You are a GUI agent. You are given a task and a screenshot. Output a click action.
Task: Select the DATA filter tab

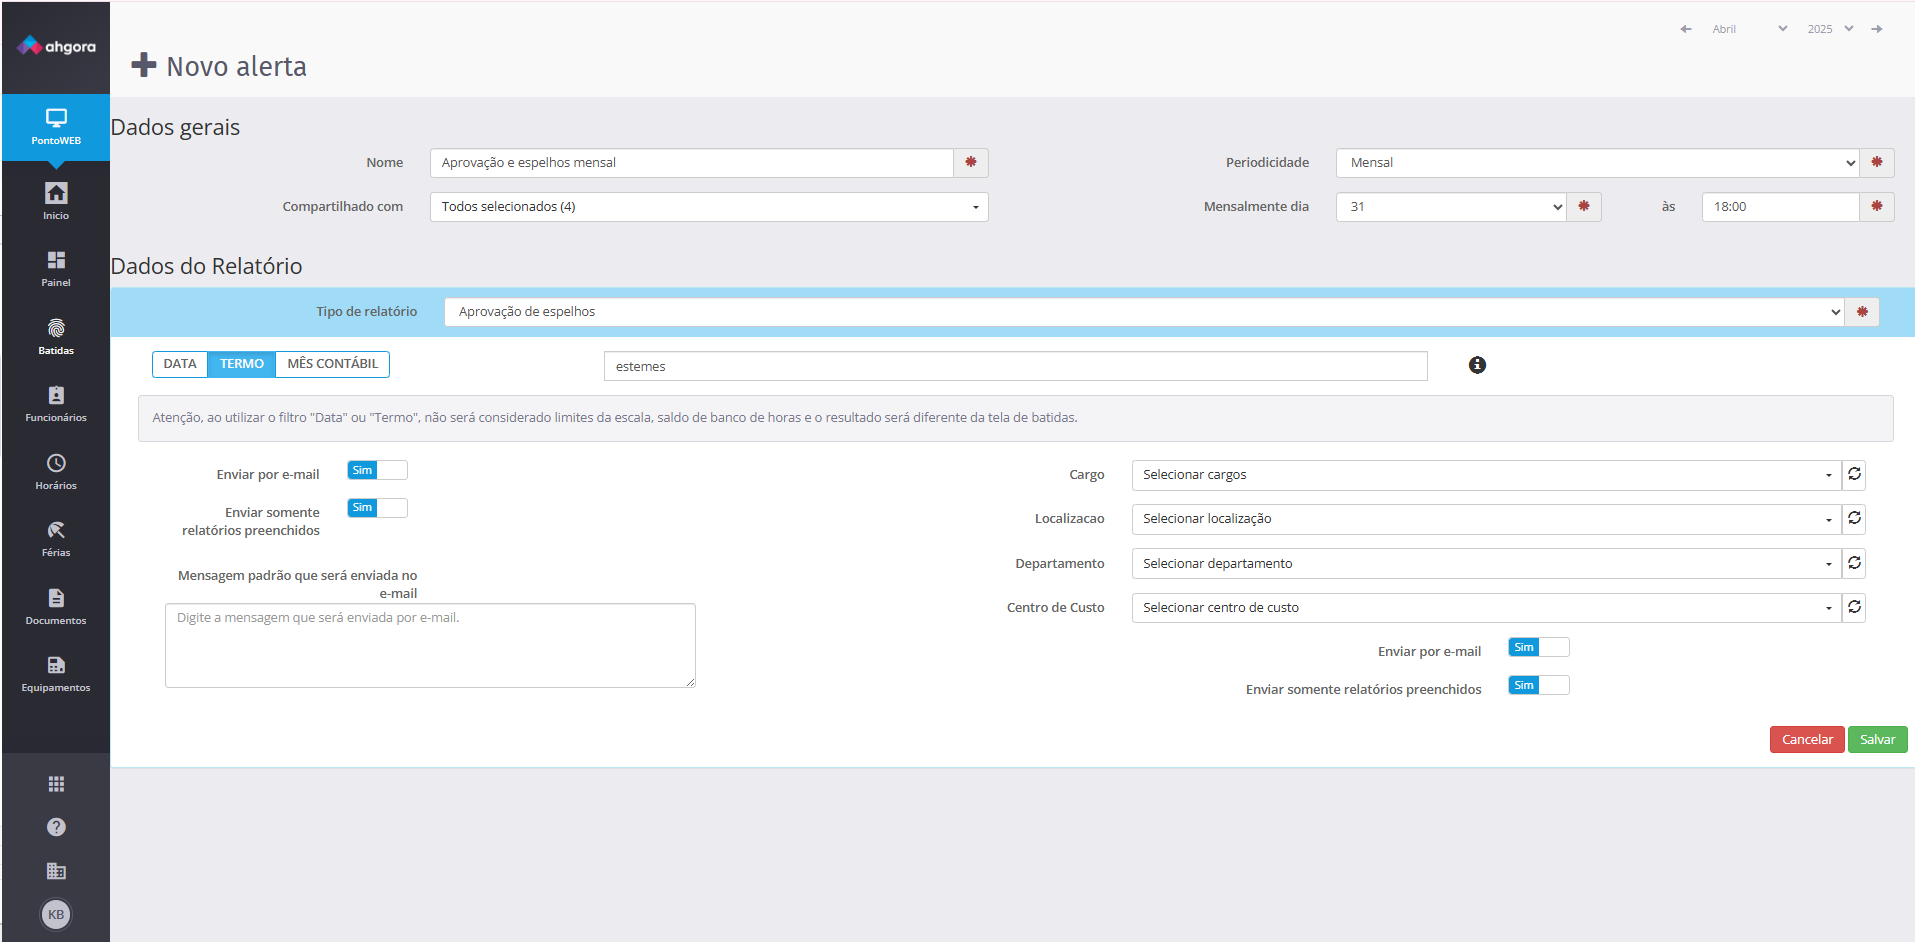180,364
